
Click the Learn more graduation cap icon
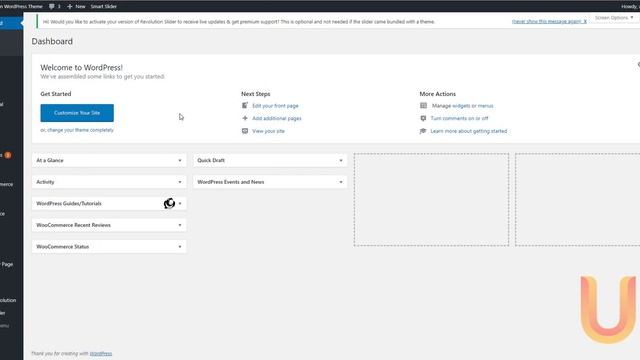423,131
